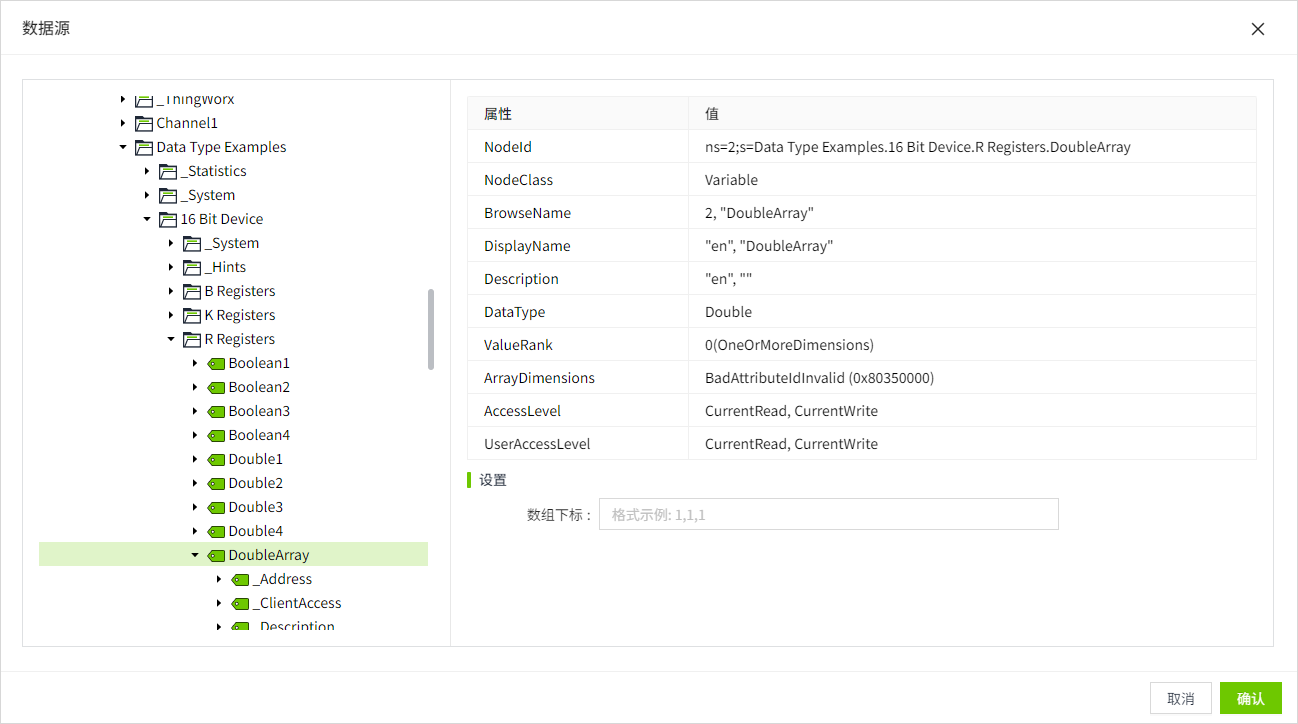The height and width of the screenshot is (724, 1298).
Task: Click the folder icon for K Registers
Action: [192, 315]
